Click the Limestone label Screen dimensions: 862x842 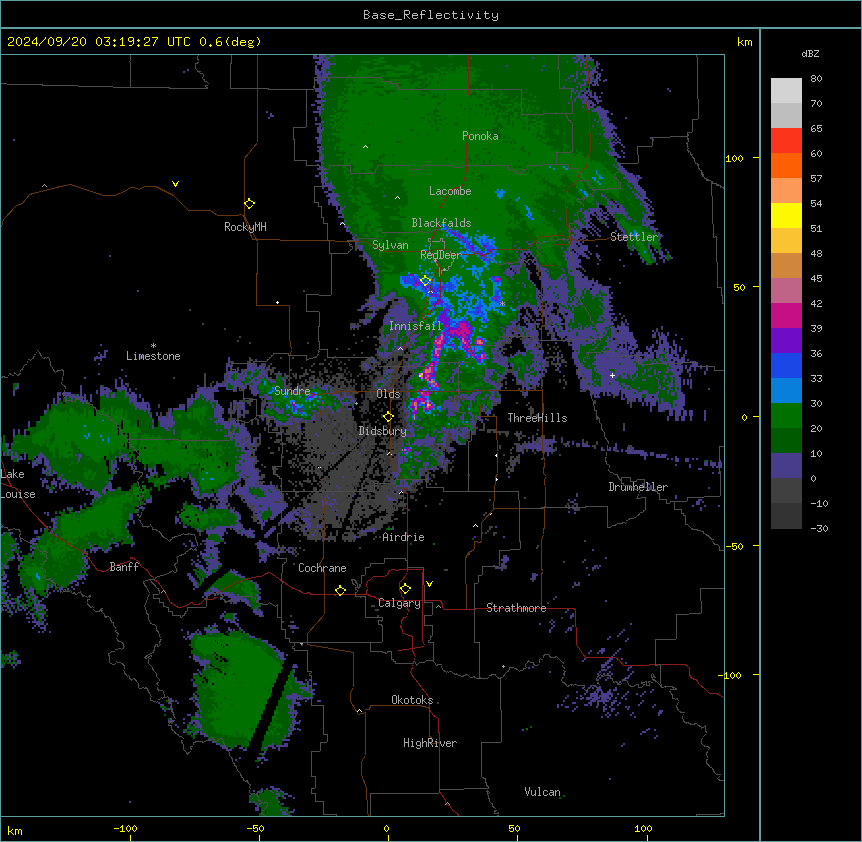tap(153, 356)
